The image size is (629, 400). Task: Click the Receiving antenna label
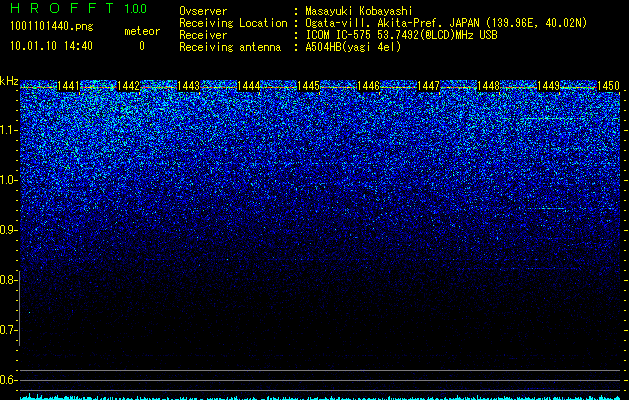tap(230, 47)
